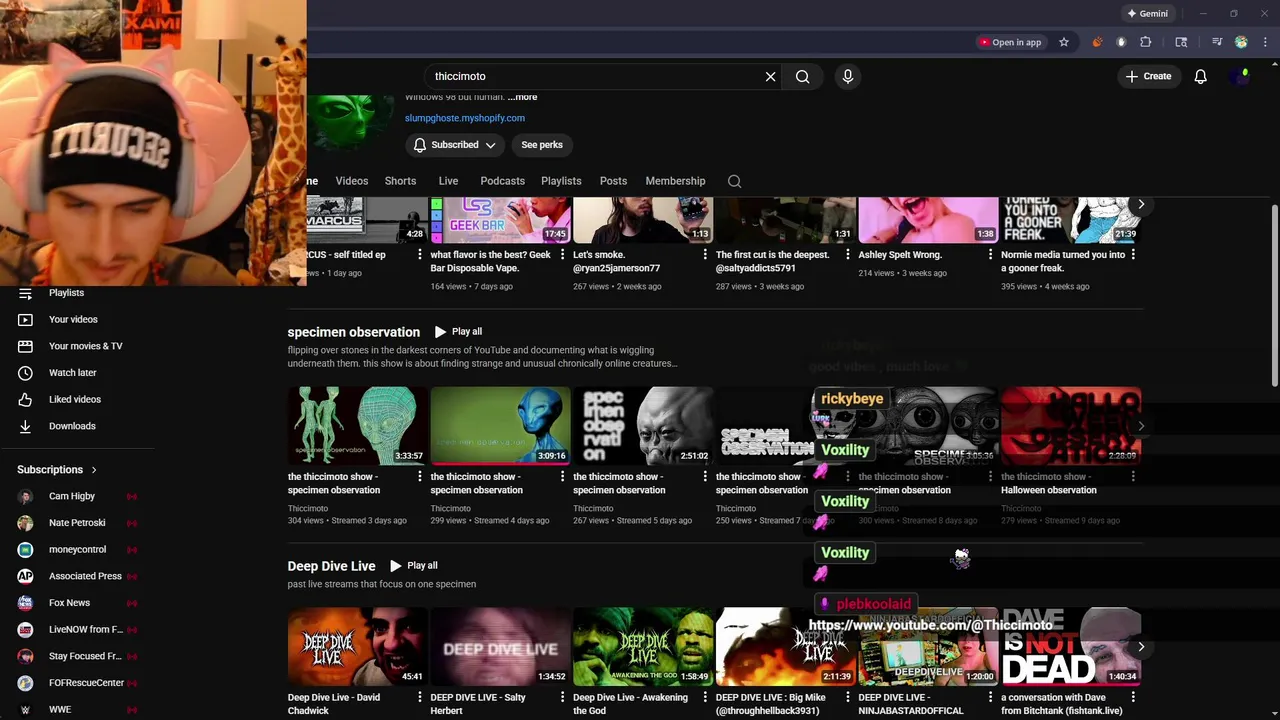Start voice search with the microphone icon

tap(847, 76)
